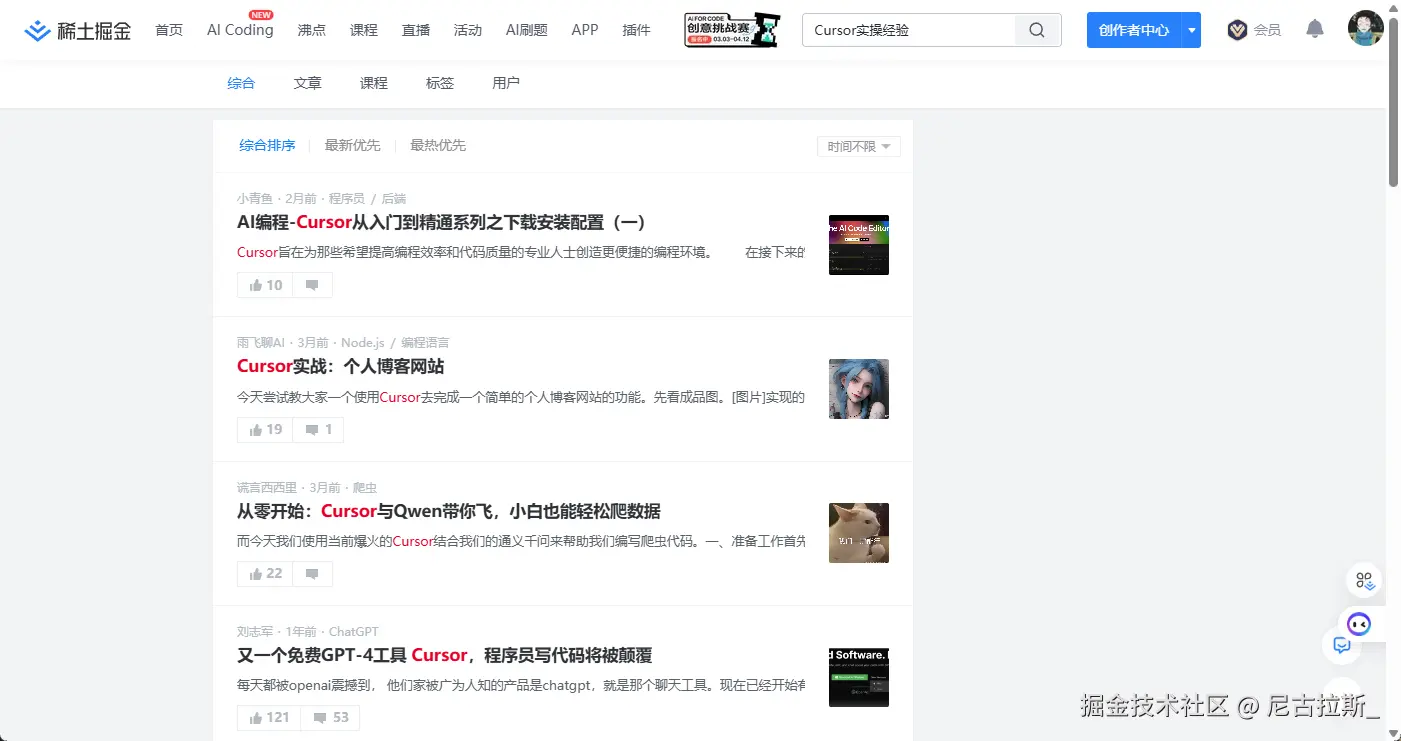Expand the 创作者中心 dropdown arrow
Screen dimensions: 1401x741
[x=1191, y=30]
